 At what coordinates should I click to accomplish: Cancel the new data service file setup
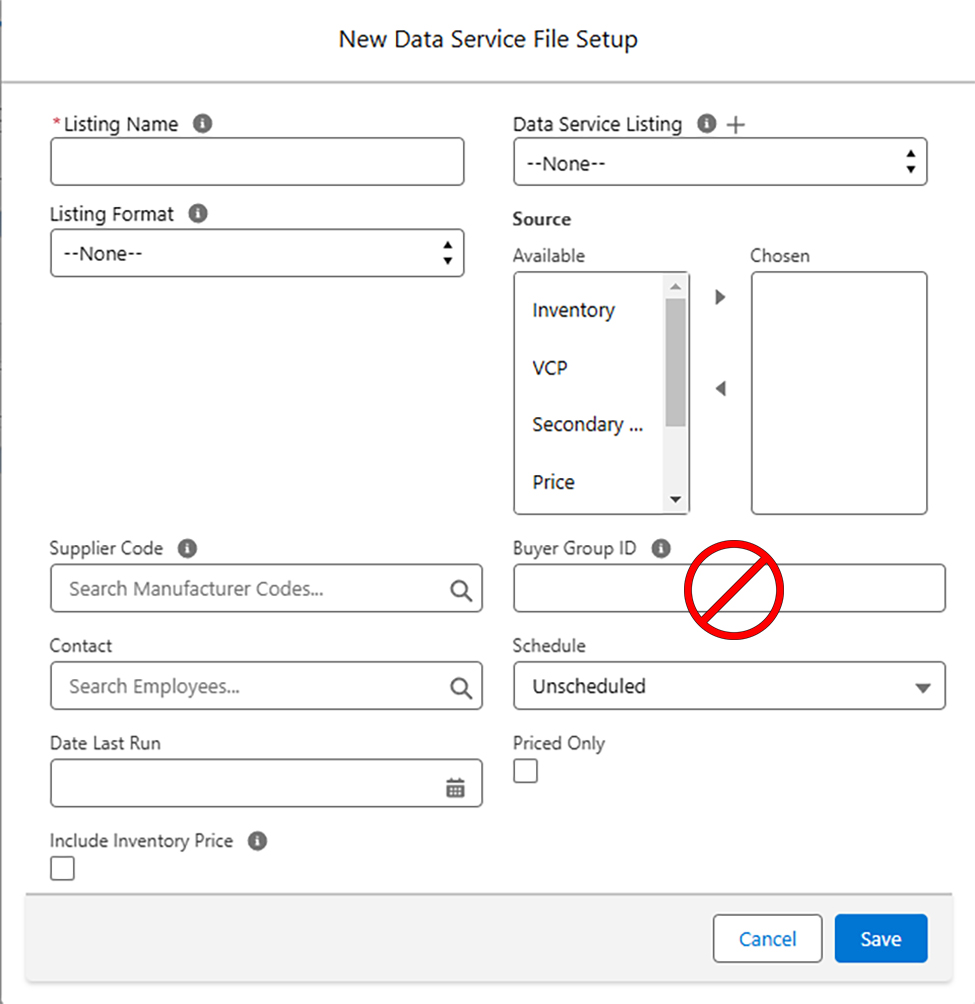(768, 939)
